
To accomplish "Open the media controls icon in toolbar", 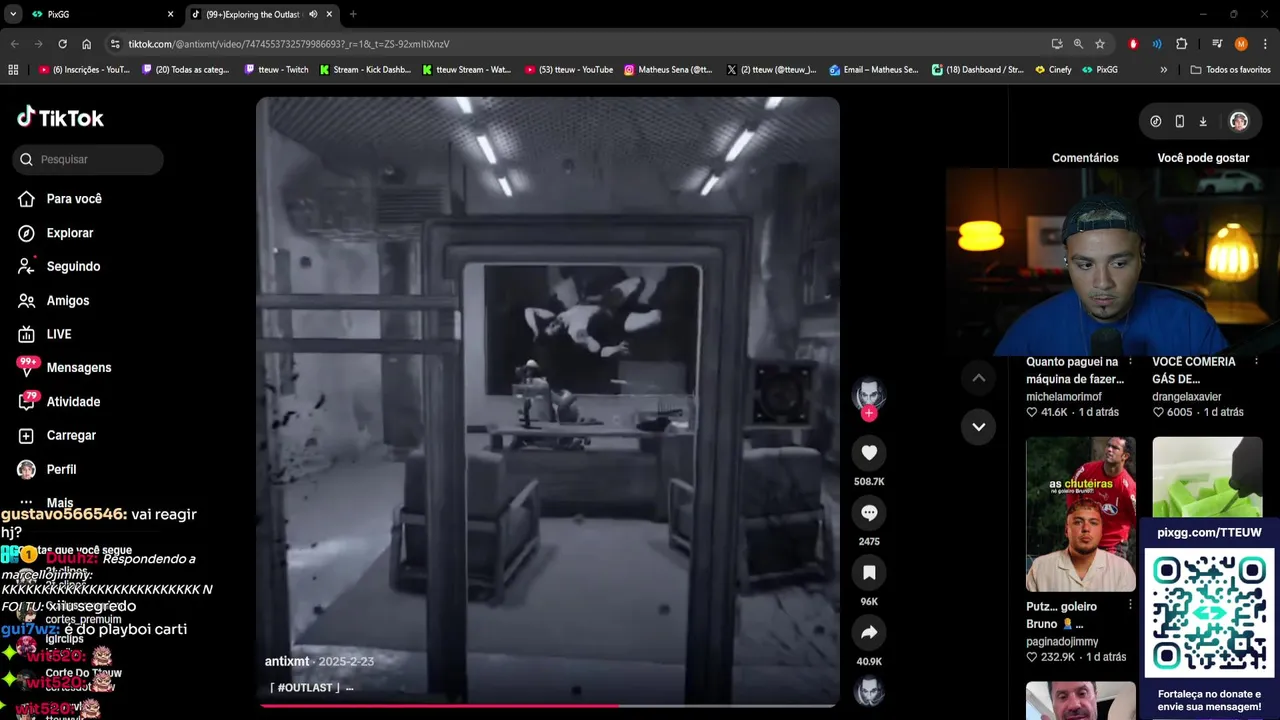I will 1217,44.
